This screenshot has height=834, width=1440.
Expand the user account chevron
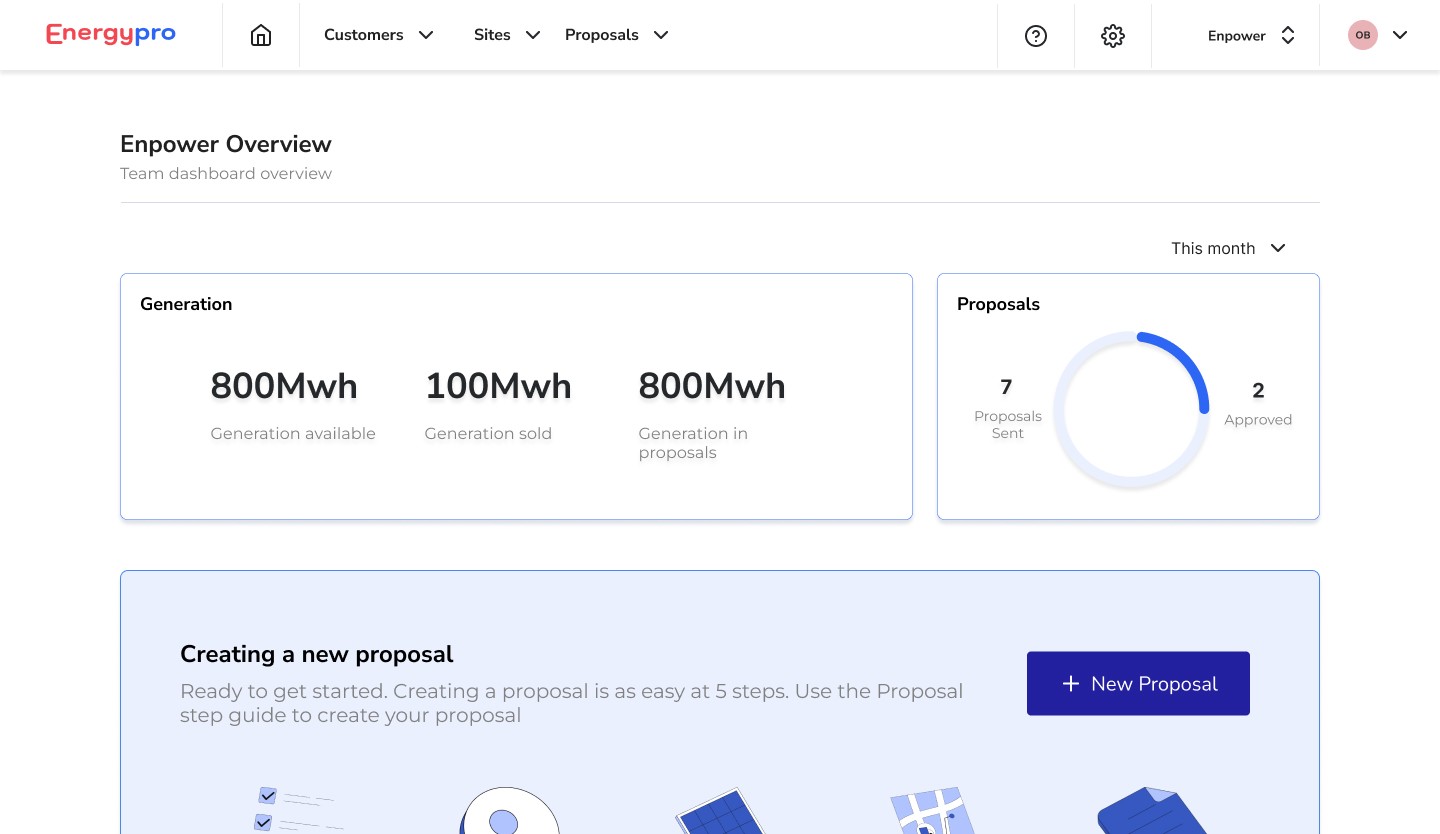pos(1400,35)
